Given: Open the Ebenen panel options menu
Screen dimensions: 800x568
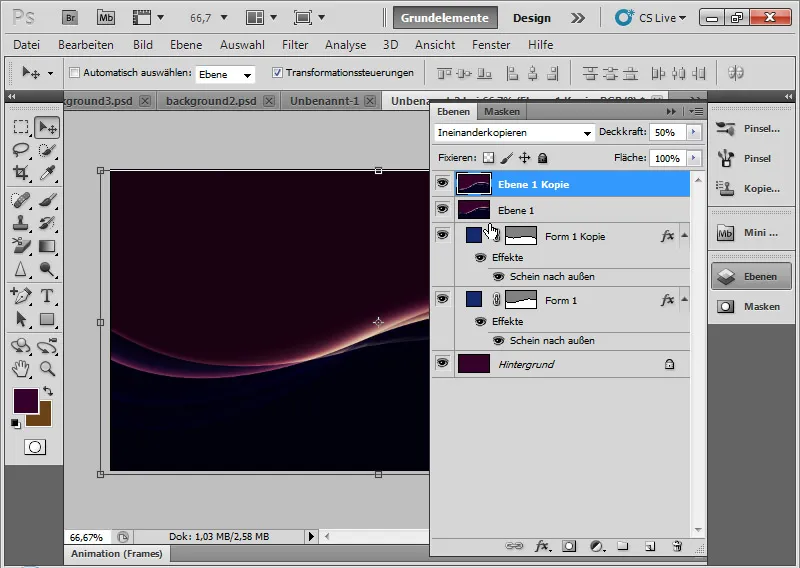Looking at the screenshot, I should click(696, 111).
